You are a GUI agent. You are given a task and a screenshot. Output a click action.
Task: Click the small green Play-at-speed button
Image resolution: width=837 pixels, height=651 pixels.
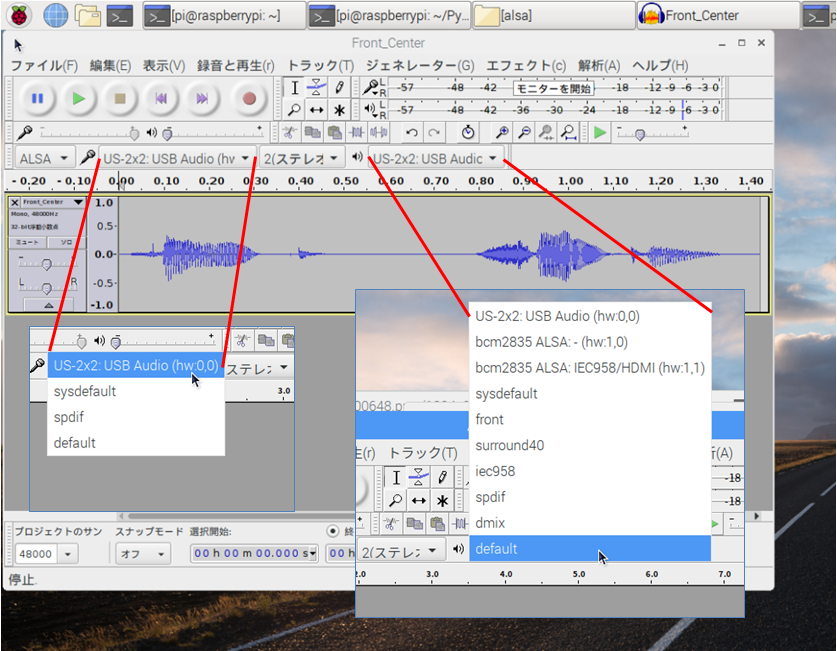pos(600,132)
